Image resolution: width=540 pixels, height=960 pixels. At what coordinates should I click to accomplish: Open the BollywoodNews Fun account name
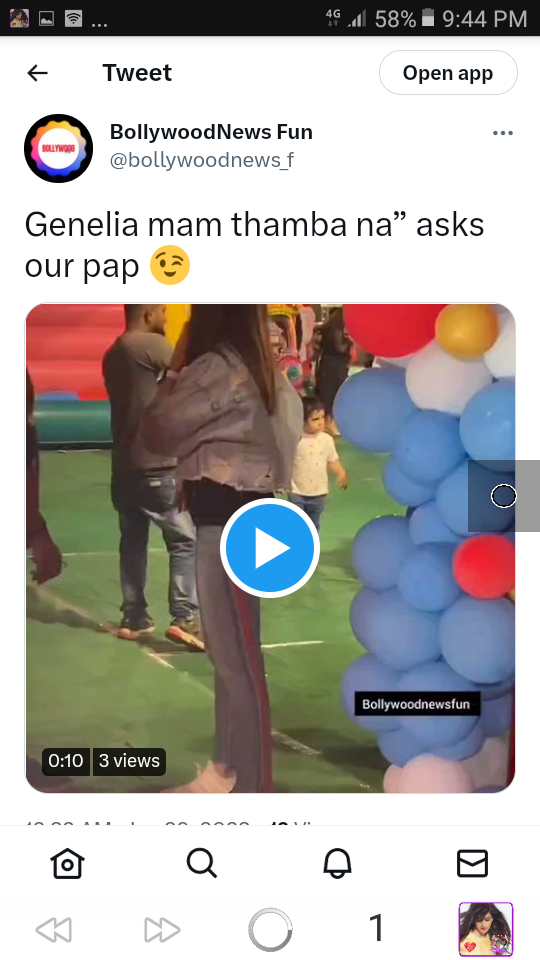(211, 132)
